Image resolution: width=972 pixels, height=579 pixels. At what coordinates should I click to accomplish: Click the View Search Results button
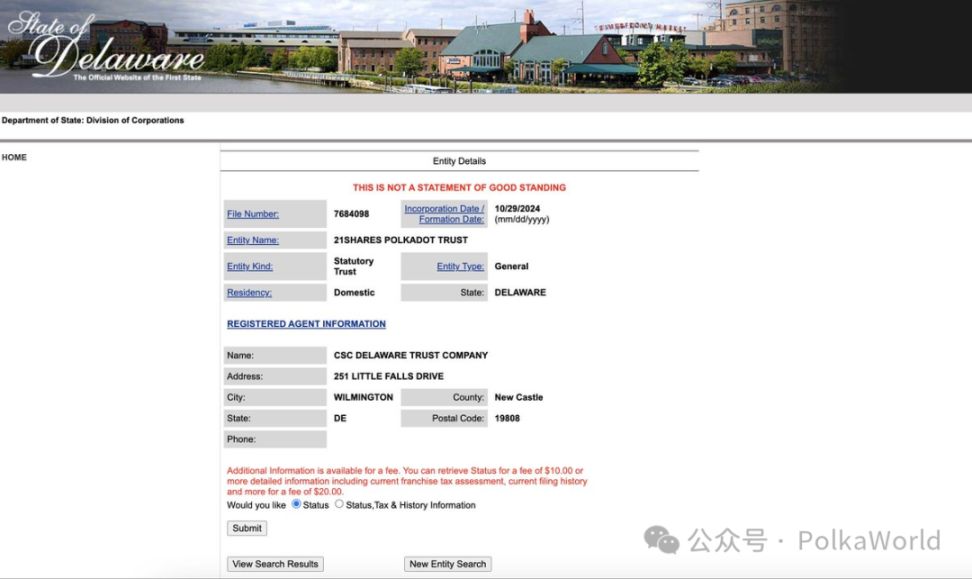click(x=275, y=564)
